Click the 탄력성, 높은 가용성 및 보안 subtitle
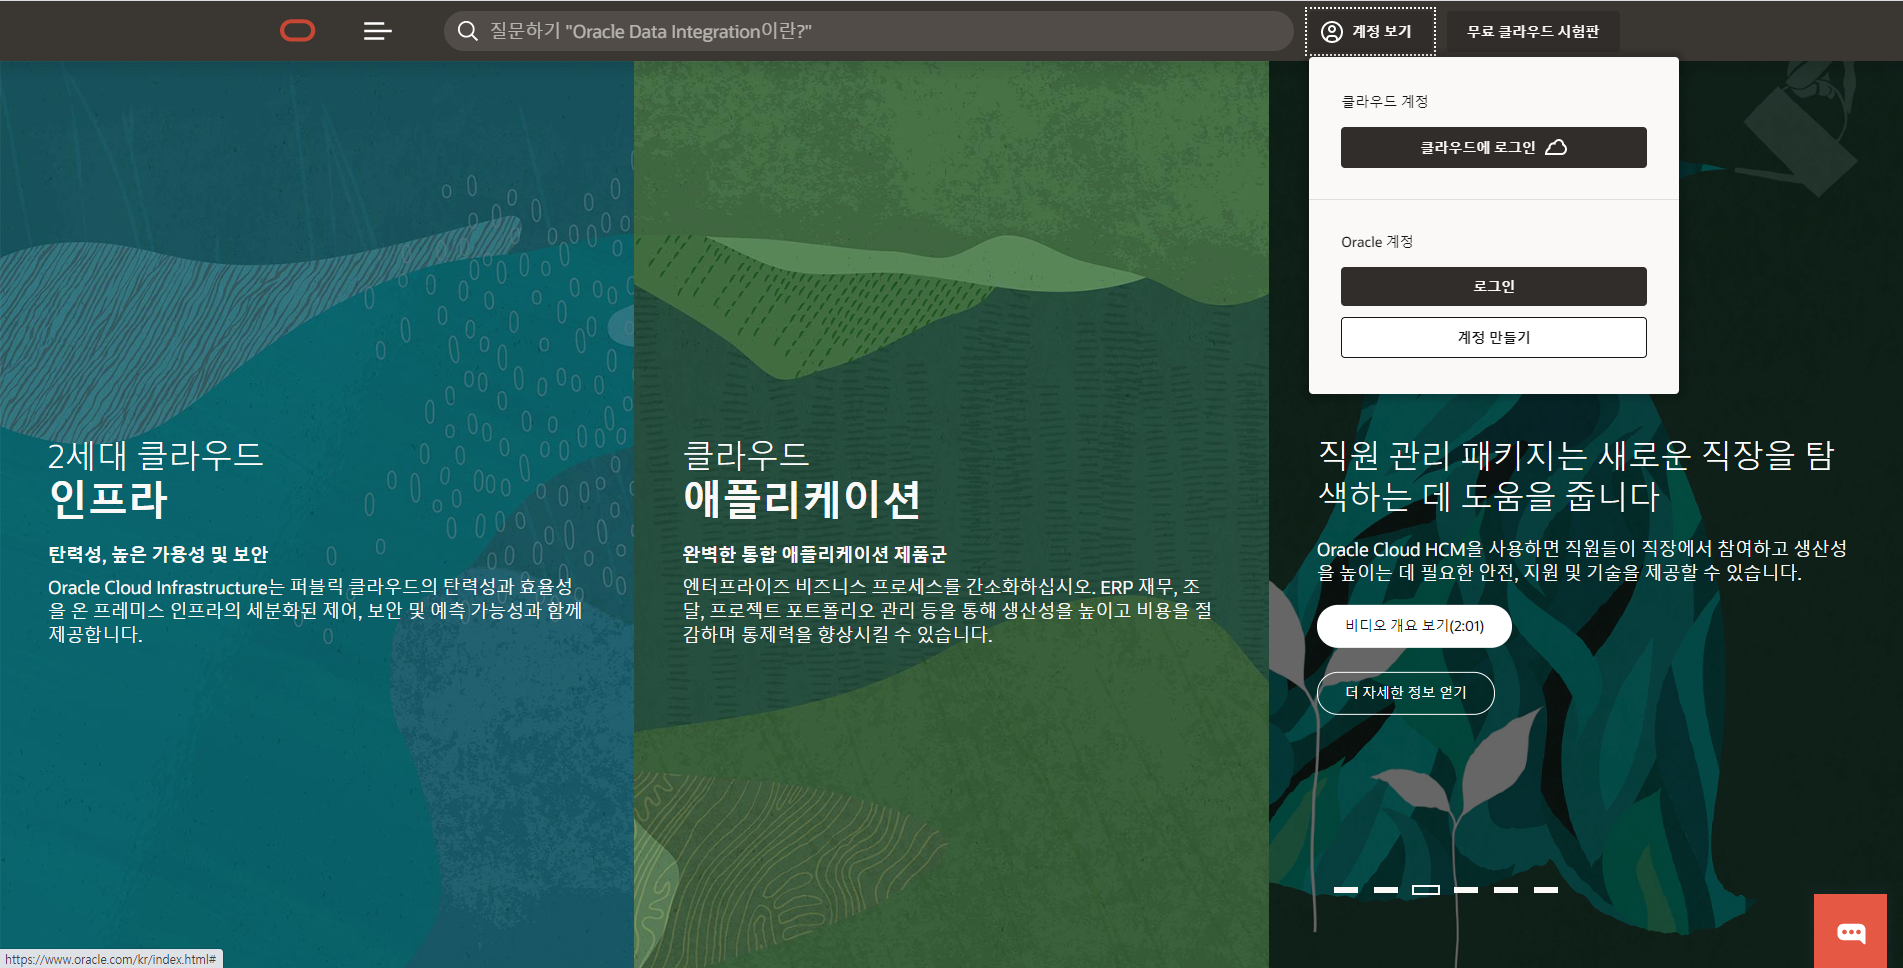This screenshot has width=1903, height=968. click(x=158, y=554)
